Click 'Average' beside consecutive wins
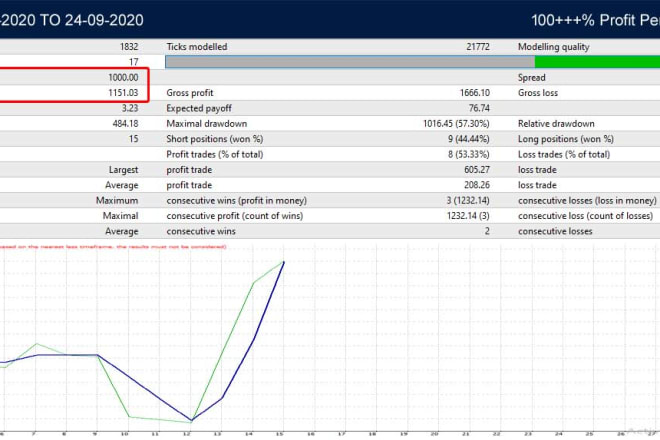Viewport: 660px width, 440px height. click(x=122, y=231)
